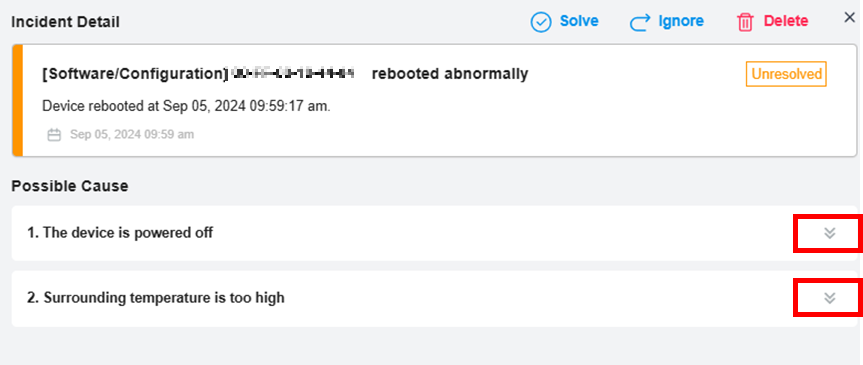Click the gray "Sep 05, 2024 09:59 am" timestamp

132,134
